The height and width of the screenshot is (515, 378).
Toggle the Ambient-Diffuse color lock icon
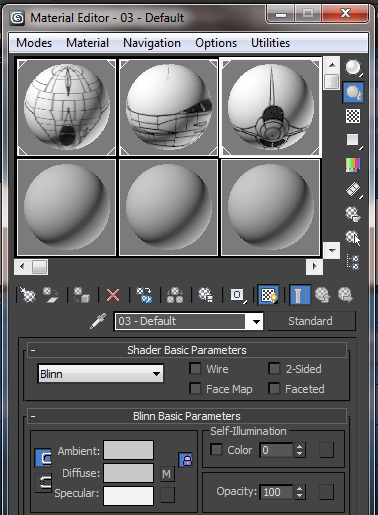pos(187,460)
